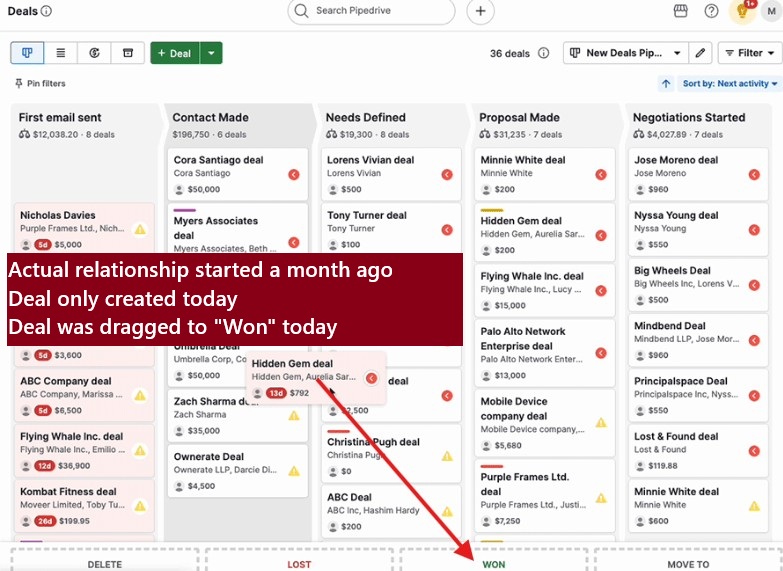Viewport: 783px width, 571px height.
Task: Click overdue icon on Cora Santiago deal
Action: [x=294, y=174]
